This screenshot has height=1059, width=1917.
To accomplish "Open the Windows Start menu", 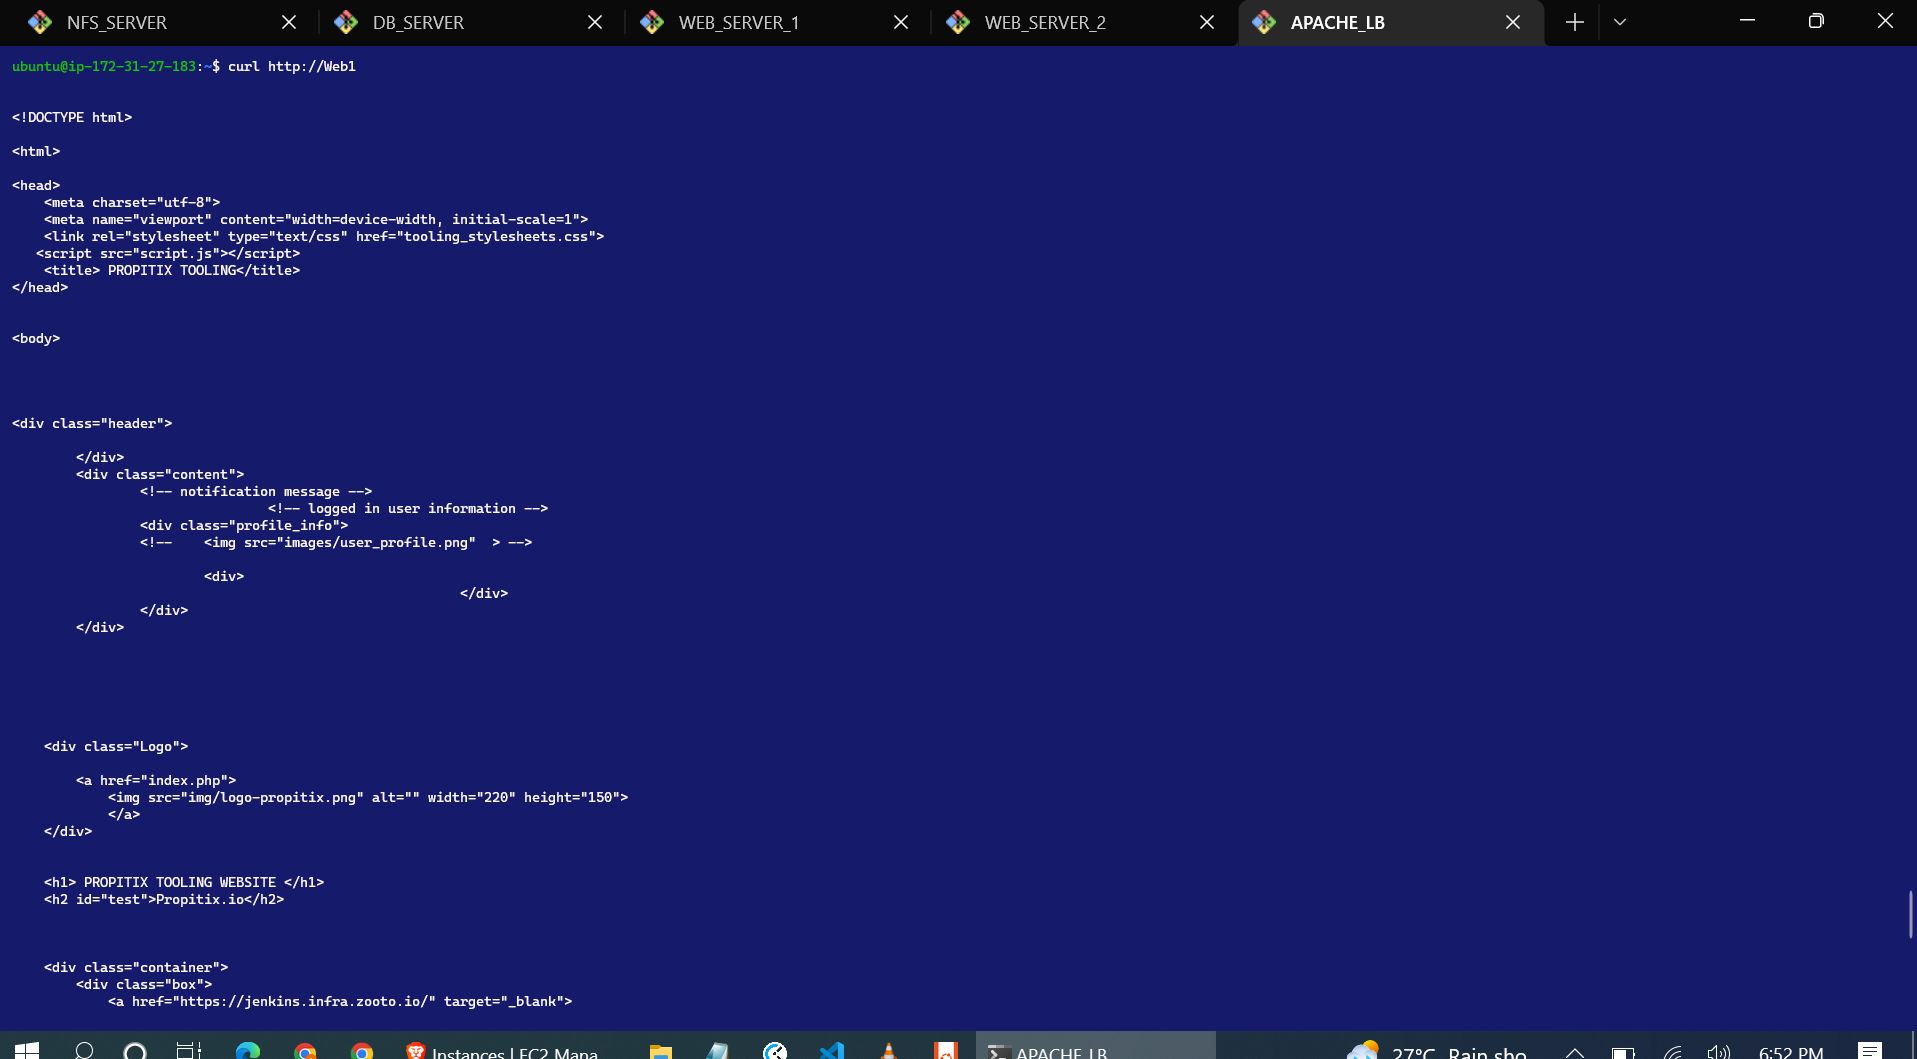I will [27, 1050].
